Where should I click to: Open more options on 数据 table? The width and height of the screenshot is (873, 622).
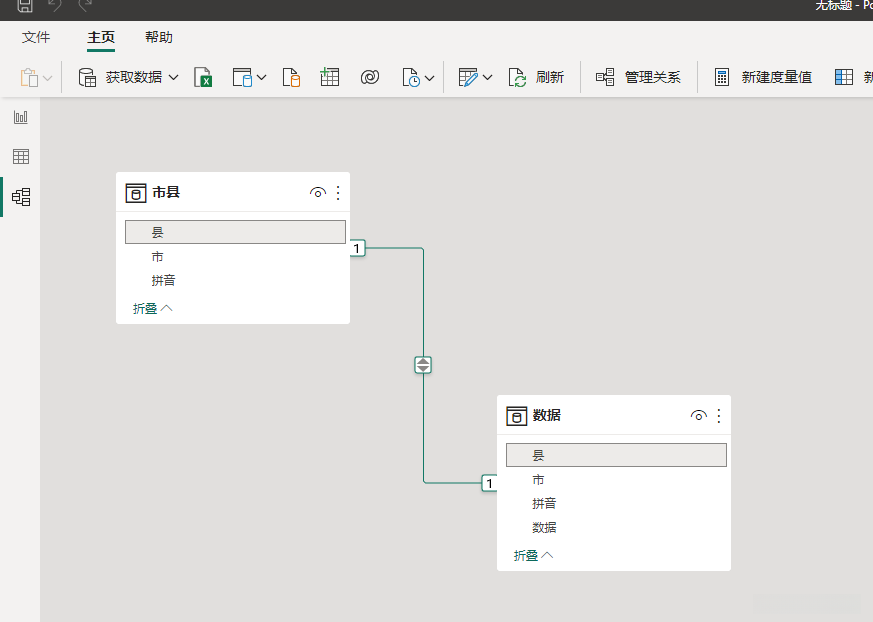click(719, 415)
